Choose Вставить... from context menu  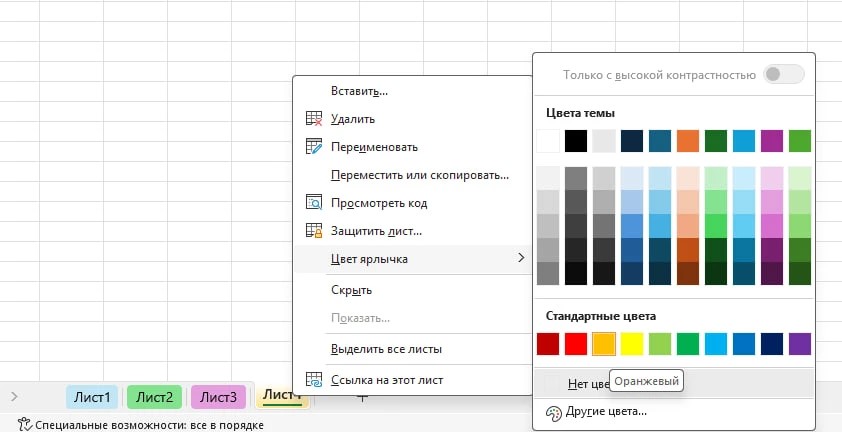click(359, 91)
